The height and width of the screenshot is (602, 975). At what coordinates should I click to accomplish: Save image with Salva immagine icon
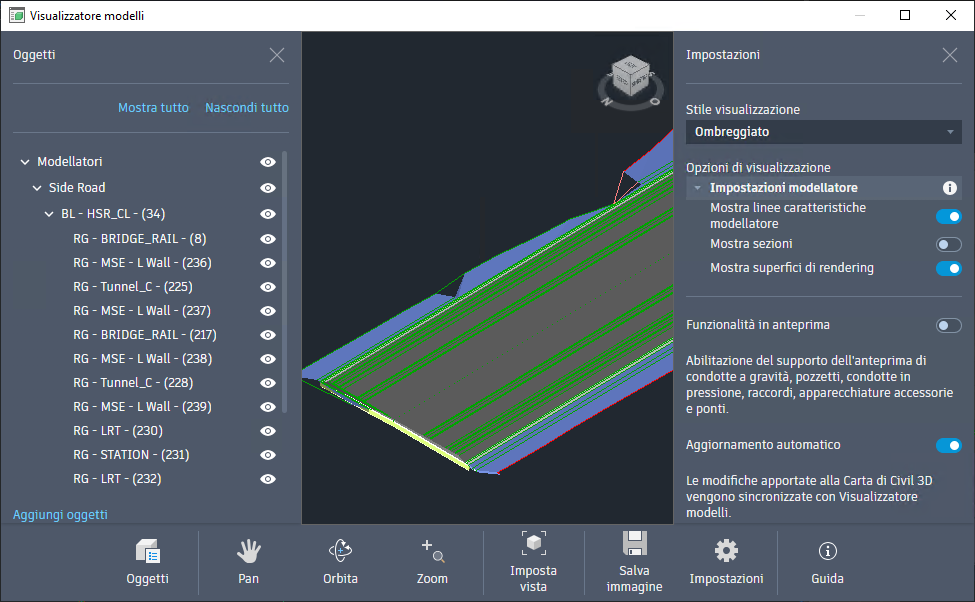coord(634,544)
